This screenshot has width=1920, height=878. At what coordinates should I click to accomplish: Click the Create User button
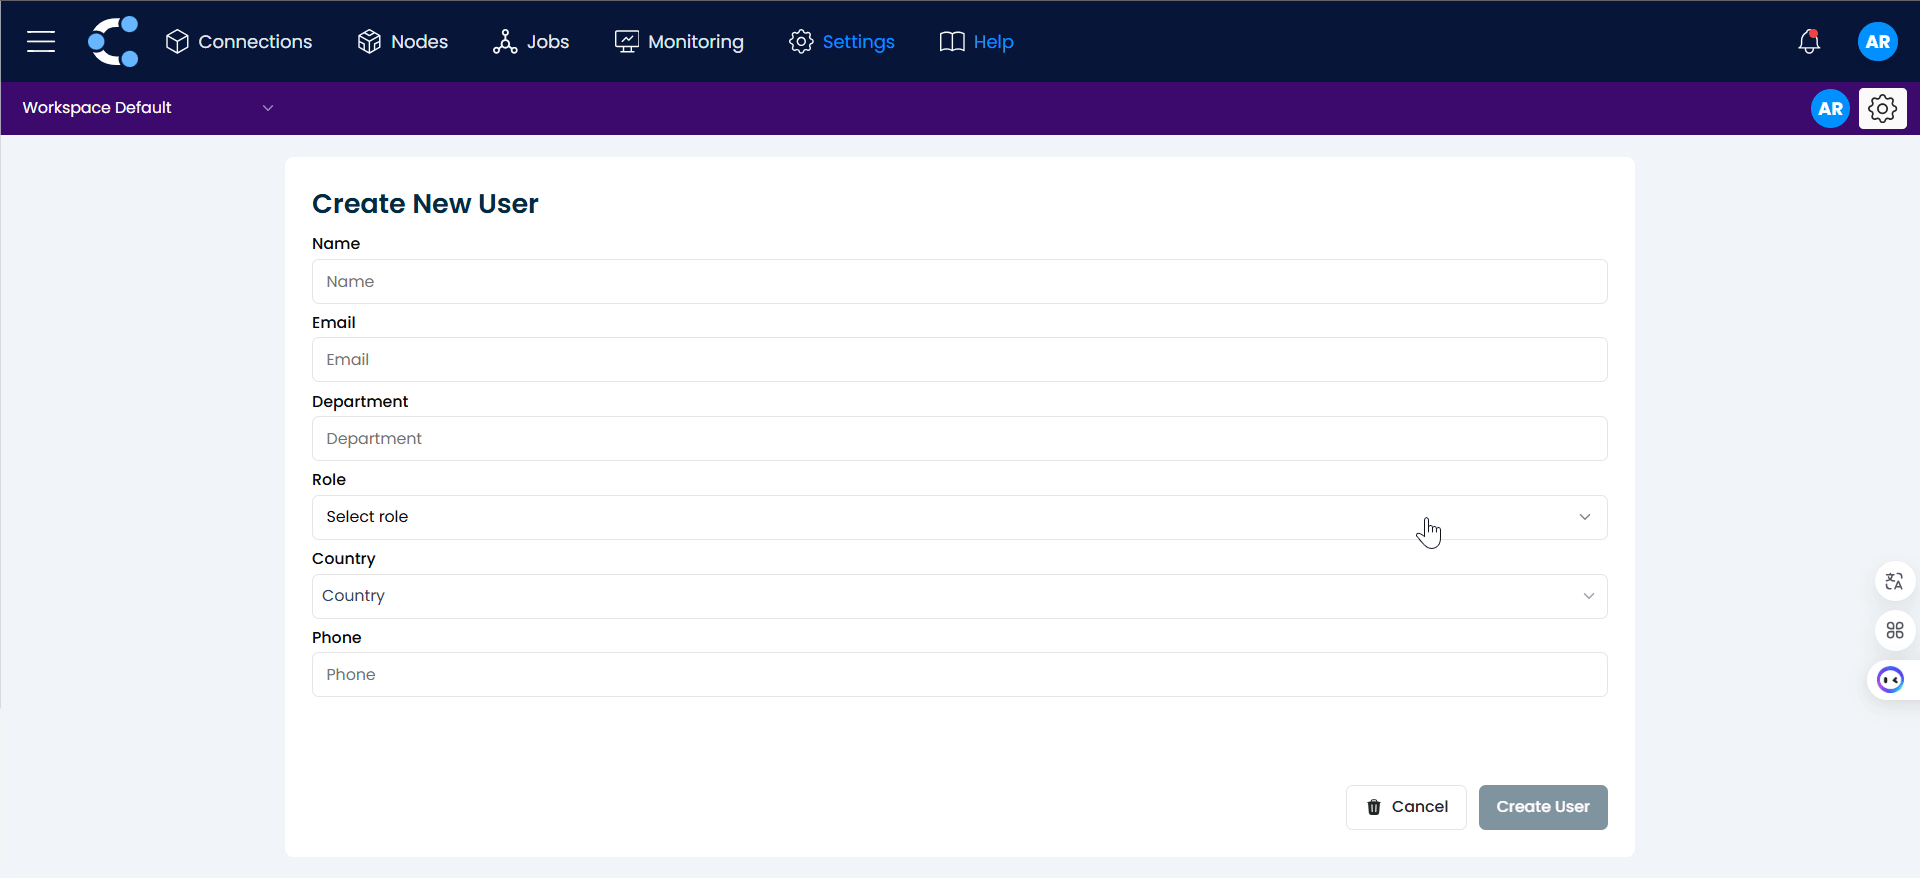(x=1542, y=807)
